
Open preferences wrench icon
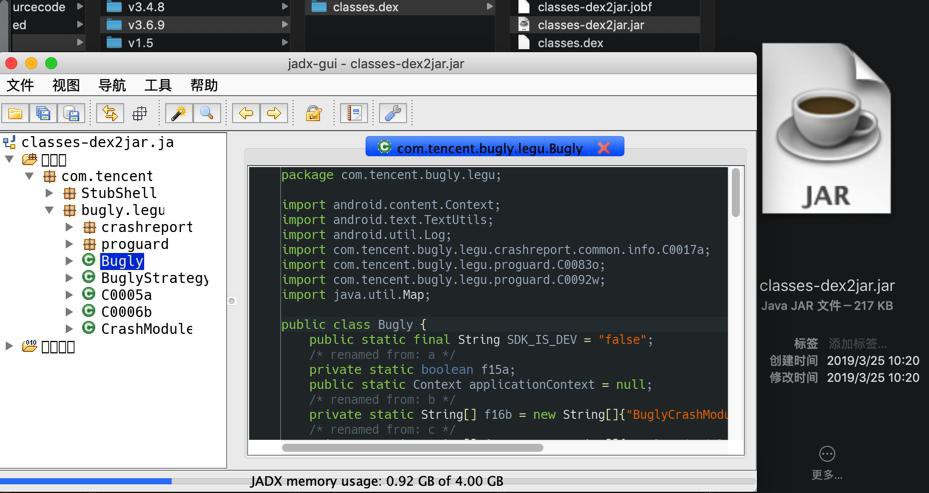click(393, 113)
